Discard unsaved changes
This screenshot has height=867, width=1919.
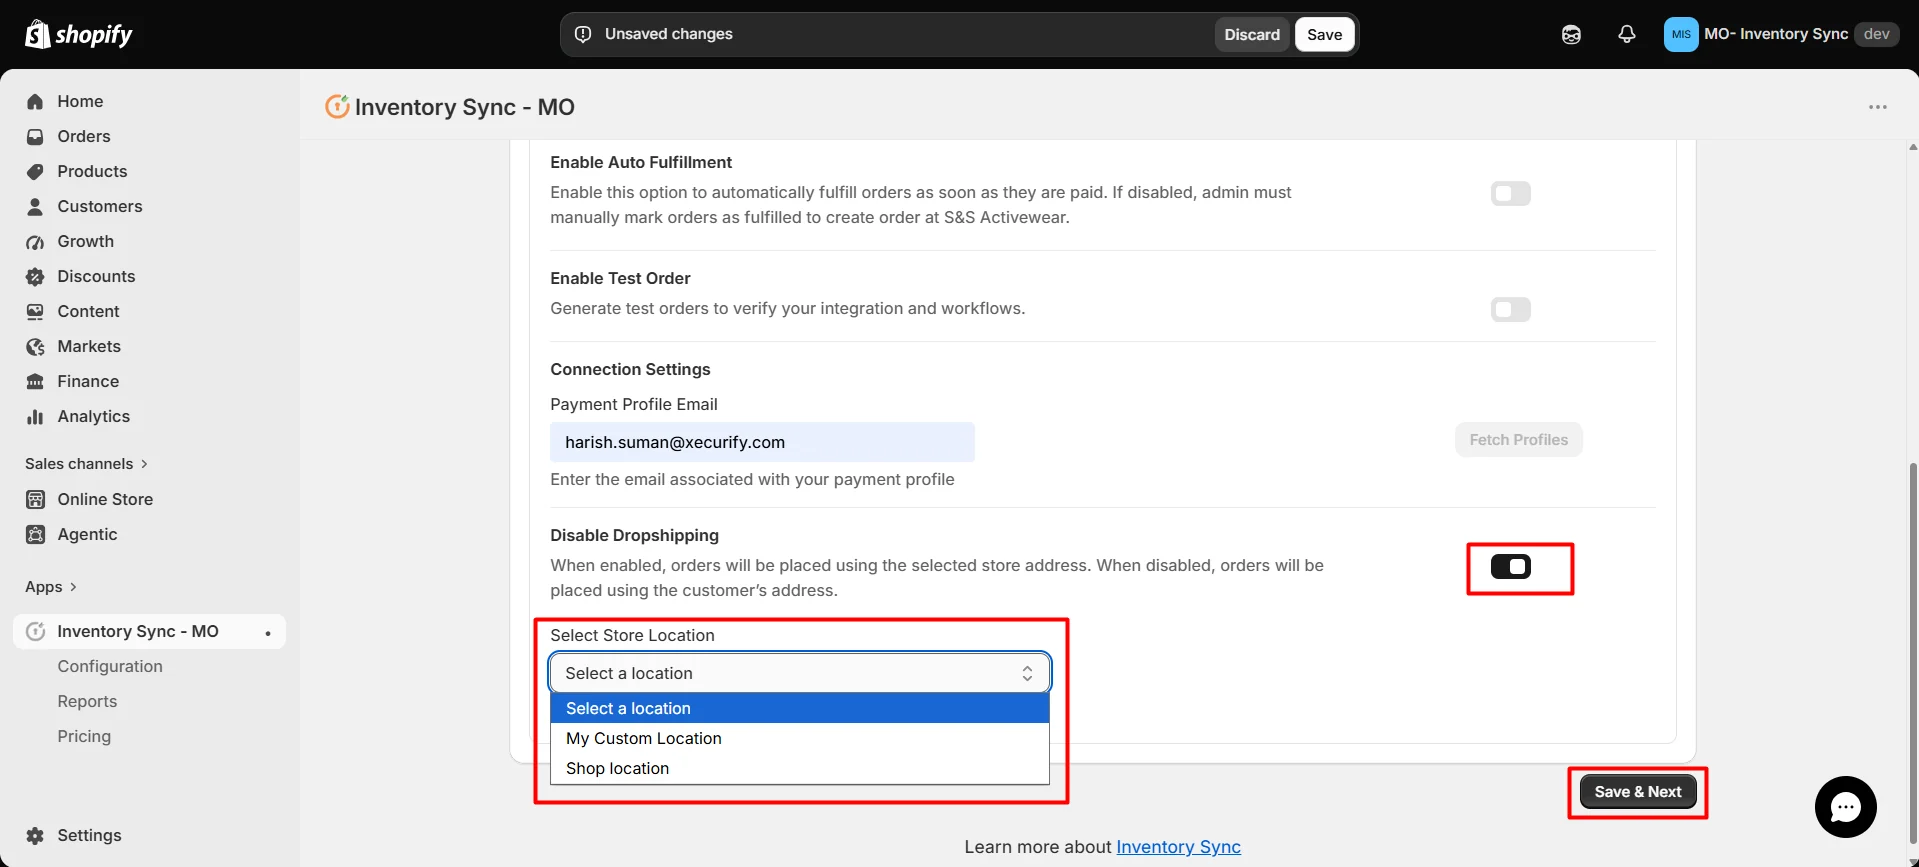click(x=1252, y=34)
